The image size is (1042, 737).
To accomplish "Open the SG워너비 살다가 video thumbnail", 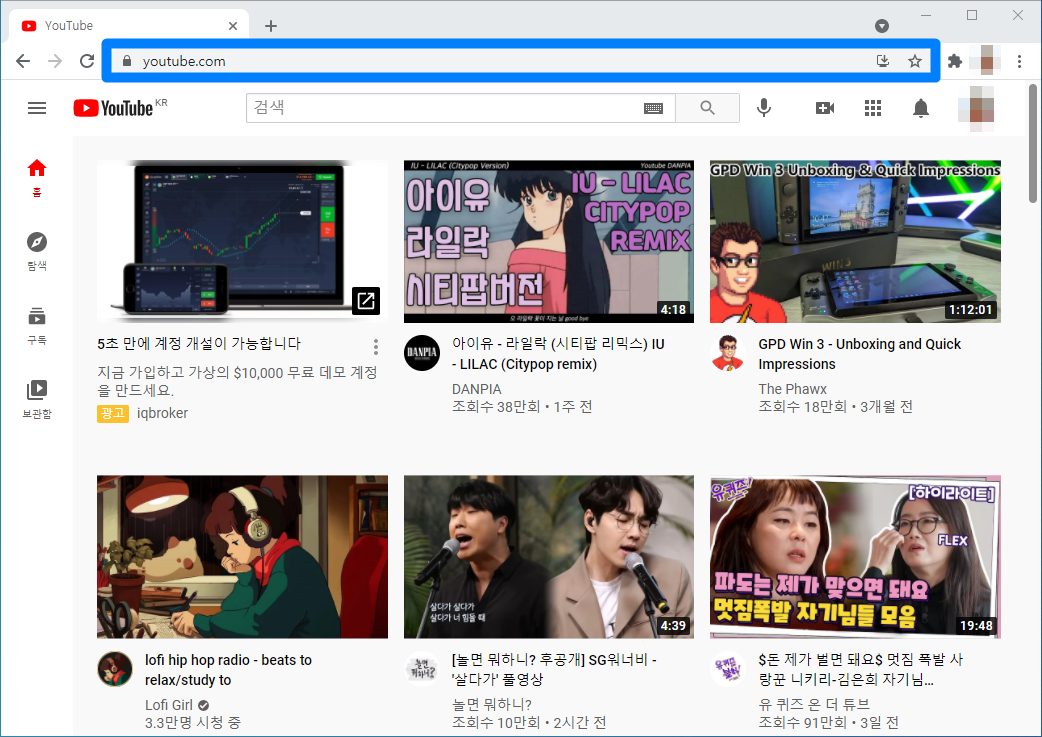I will (x=549, y=557).
